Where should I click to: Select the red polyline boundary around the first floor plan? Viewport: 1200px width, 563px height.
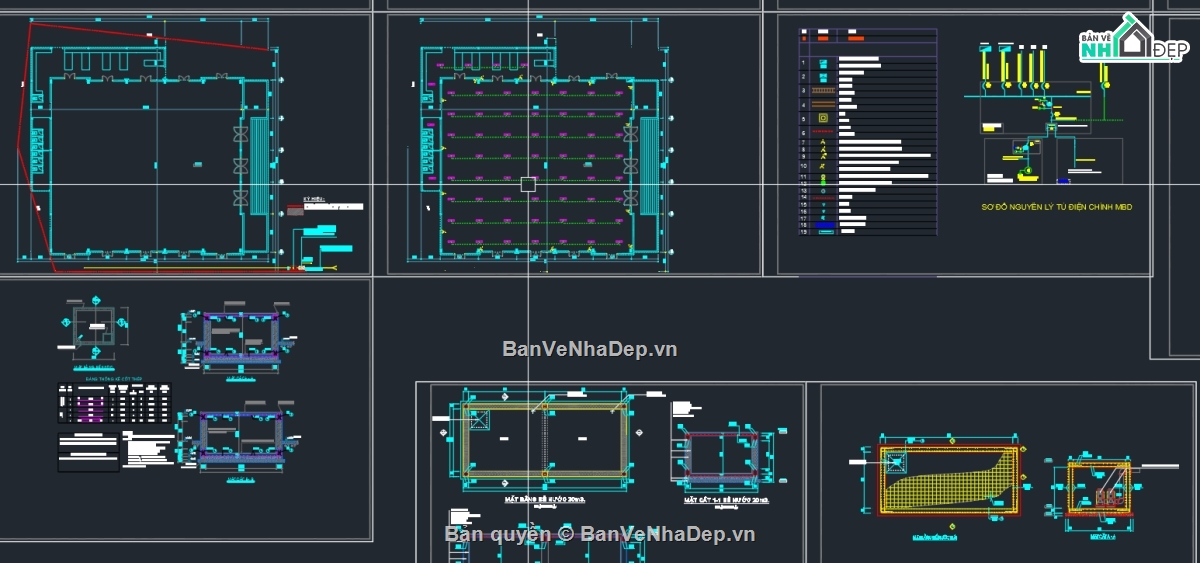[x=150, y=145]
